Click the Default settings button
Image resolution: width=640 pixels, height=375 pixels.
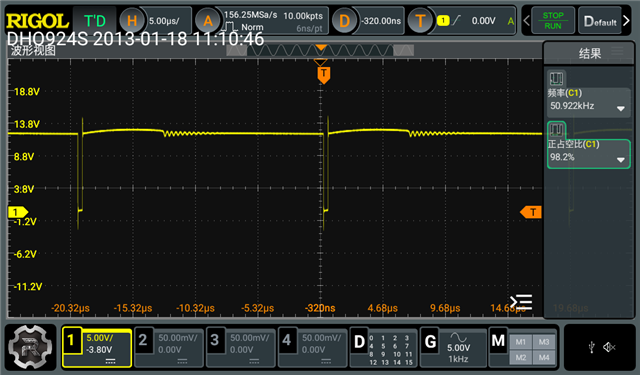point(600,20)
